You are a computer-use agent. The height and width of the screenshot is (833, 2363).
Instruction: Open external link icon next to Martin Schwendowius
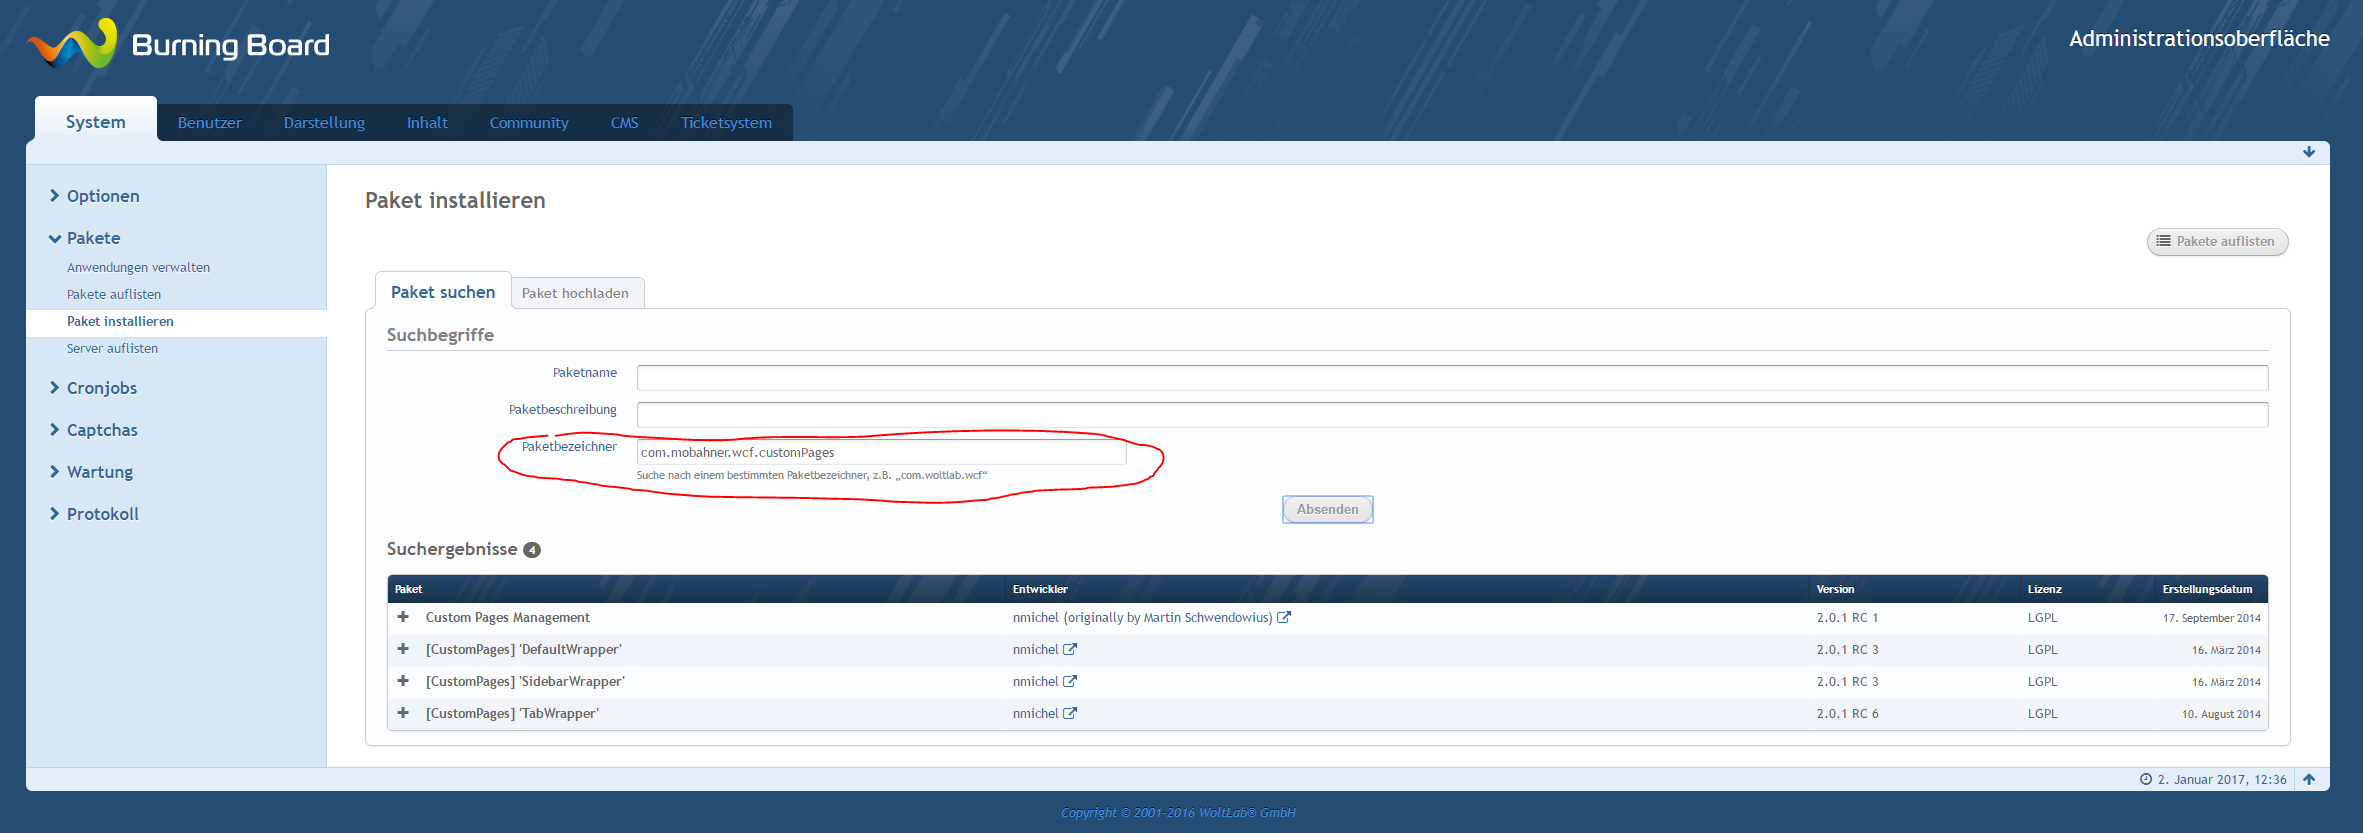point(1284,617)
